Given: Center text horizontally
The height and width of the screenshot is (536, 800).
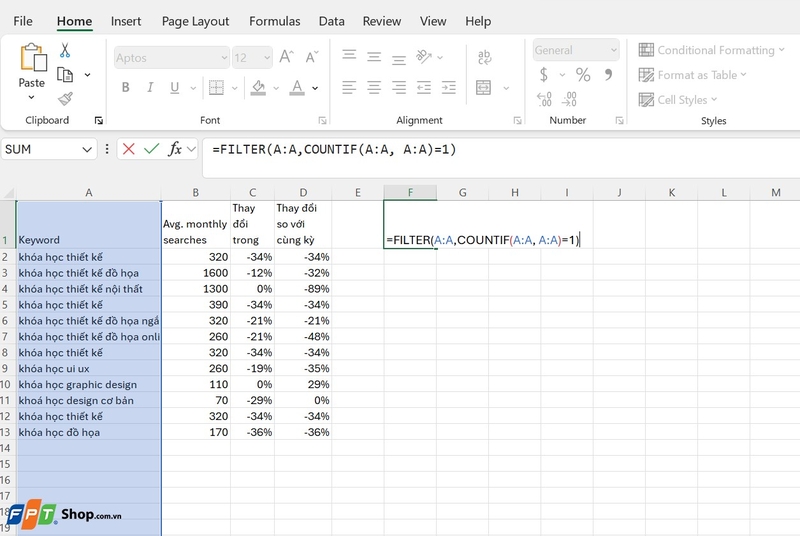Looking at the screenshot, I should click(x=374, y=88).
